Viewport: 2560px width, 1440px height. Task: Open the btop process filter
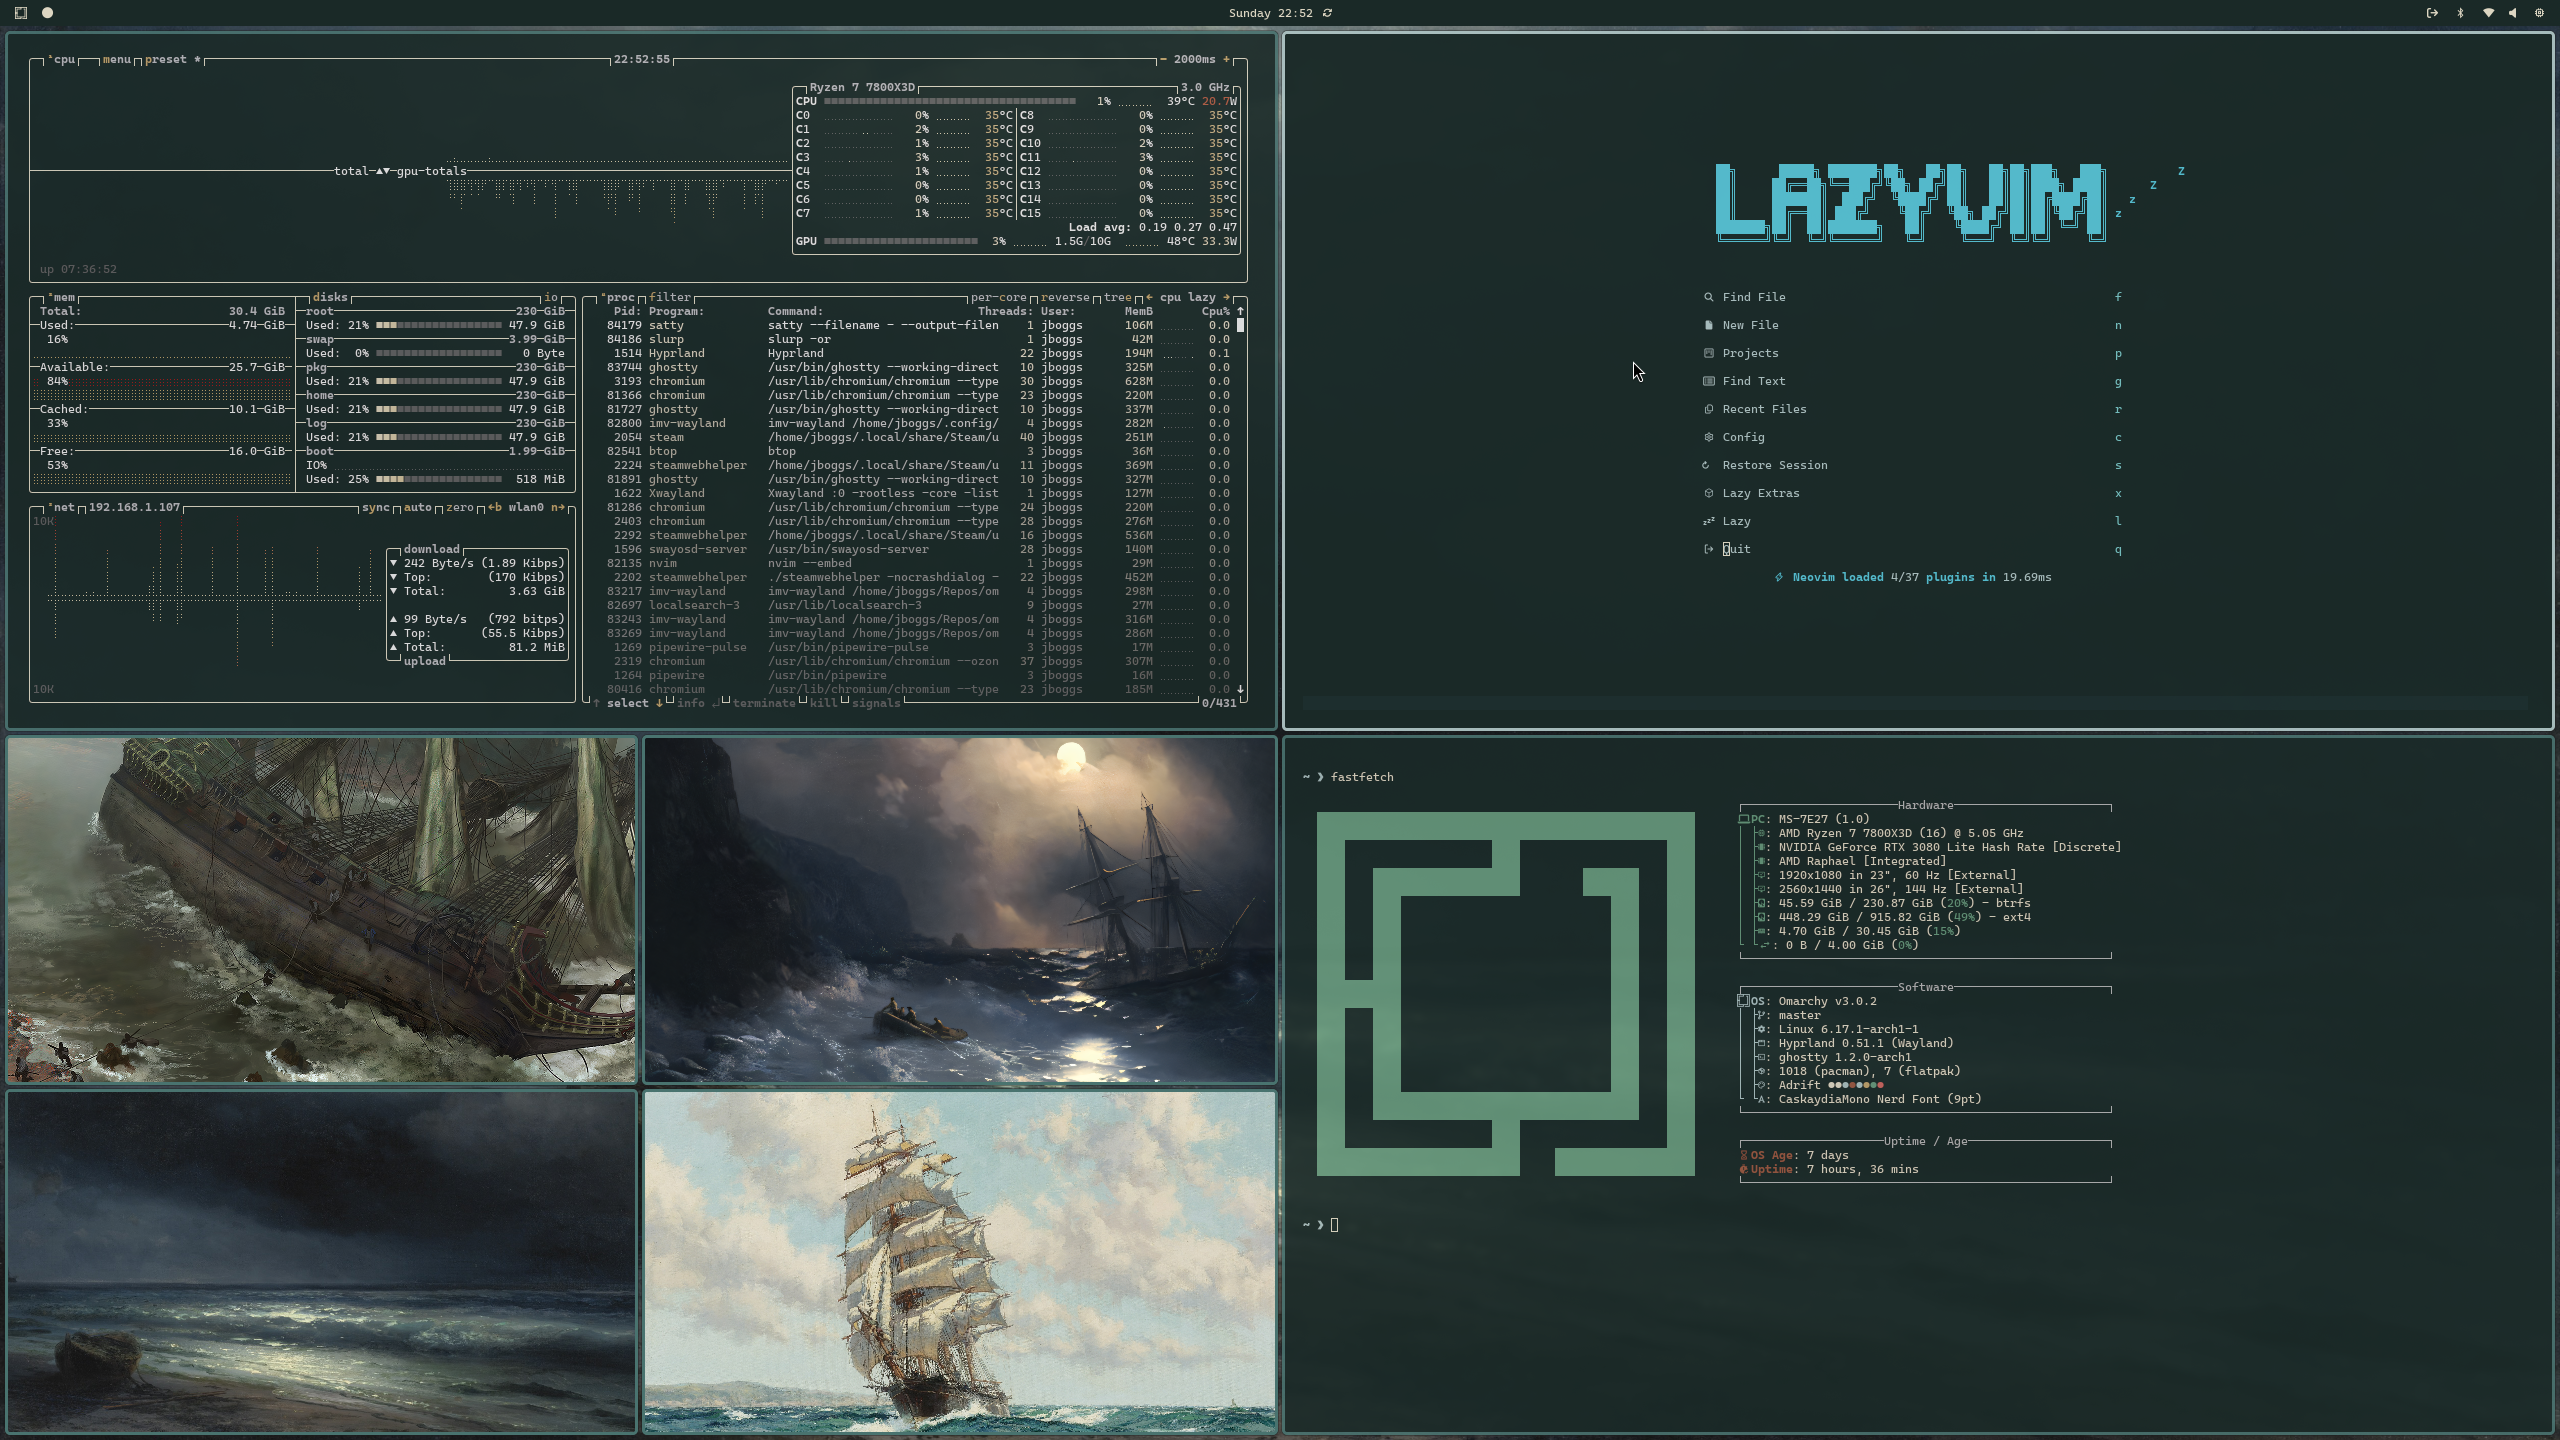click(x=670, y=297)
